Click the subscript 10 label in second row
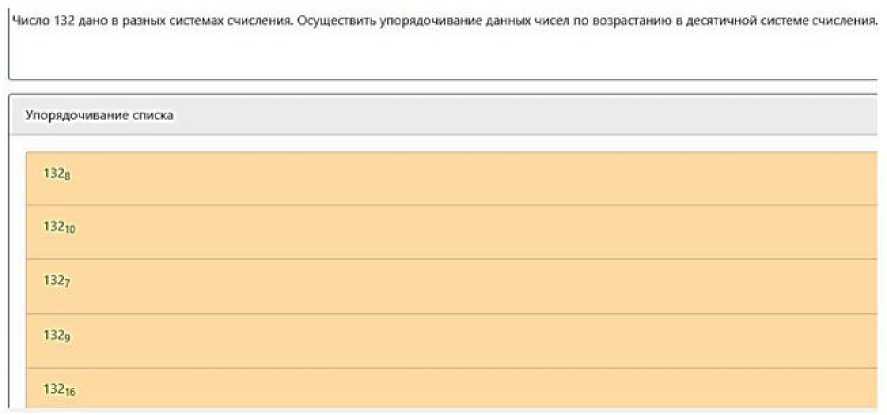The image size is (887, 415). [71, 231]
